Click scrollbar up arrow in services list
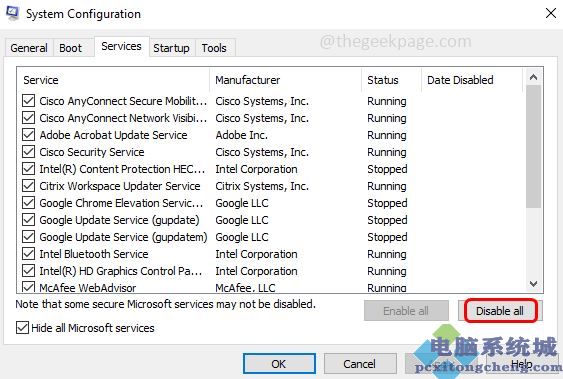The width and height of the screenshot is (563, 379). tap(534, 77)
